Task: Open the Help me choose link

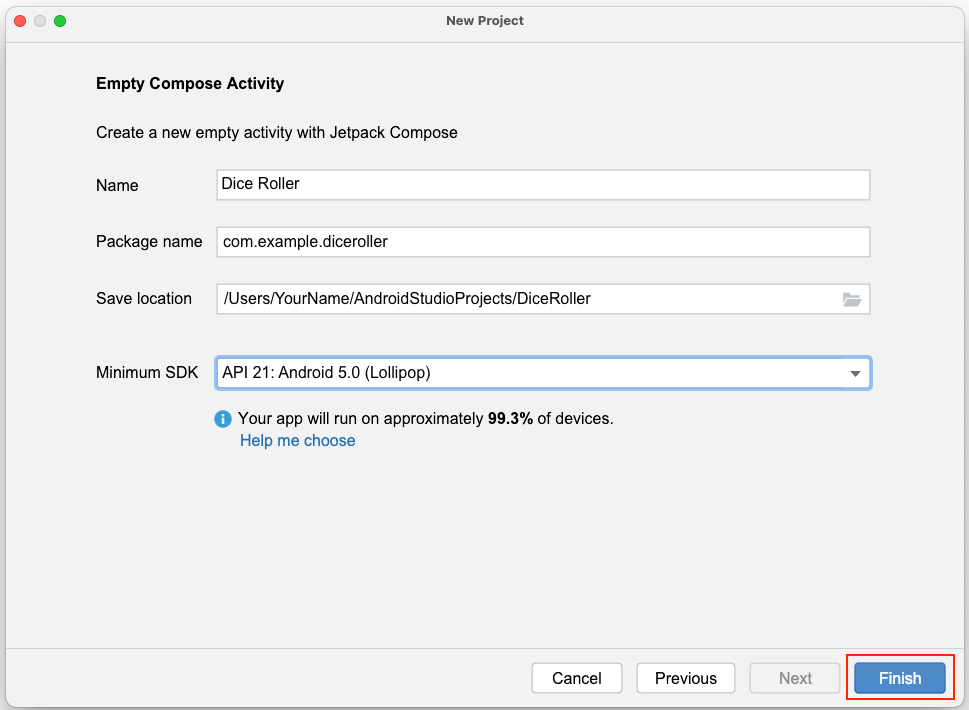Action: pos(297,440)
